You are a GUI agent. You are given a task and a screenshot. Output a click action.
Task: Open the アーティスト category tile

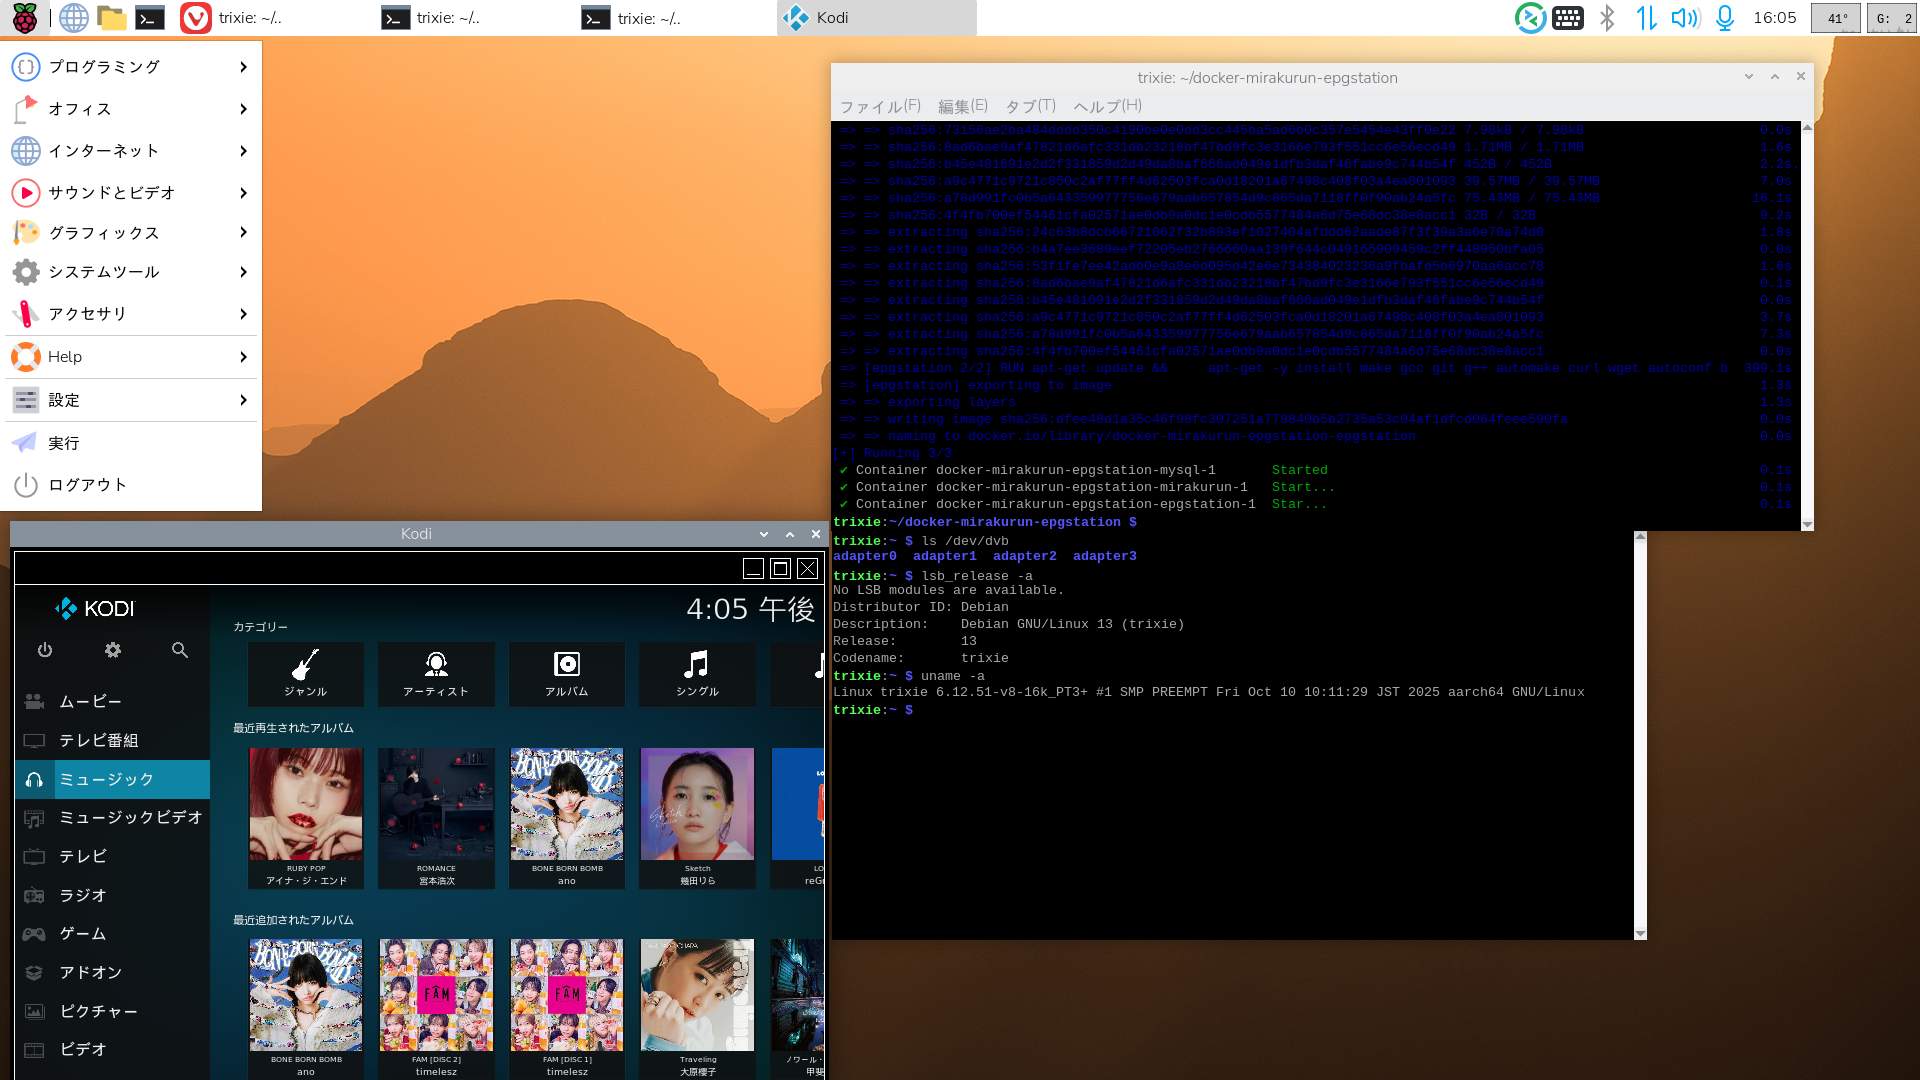[x=436, y=674]
